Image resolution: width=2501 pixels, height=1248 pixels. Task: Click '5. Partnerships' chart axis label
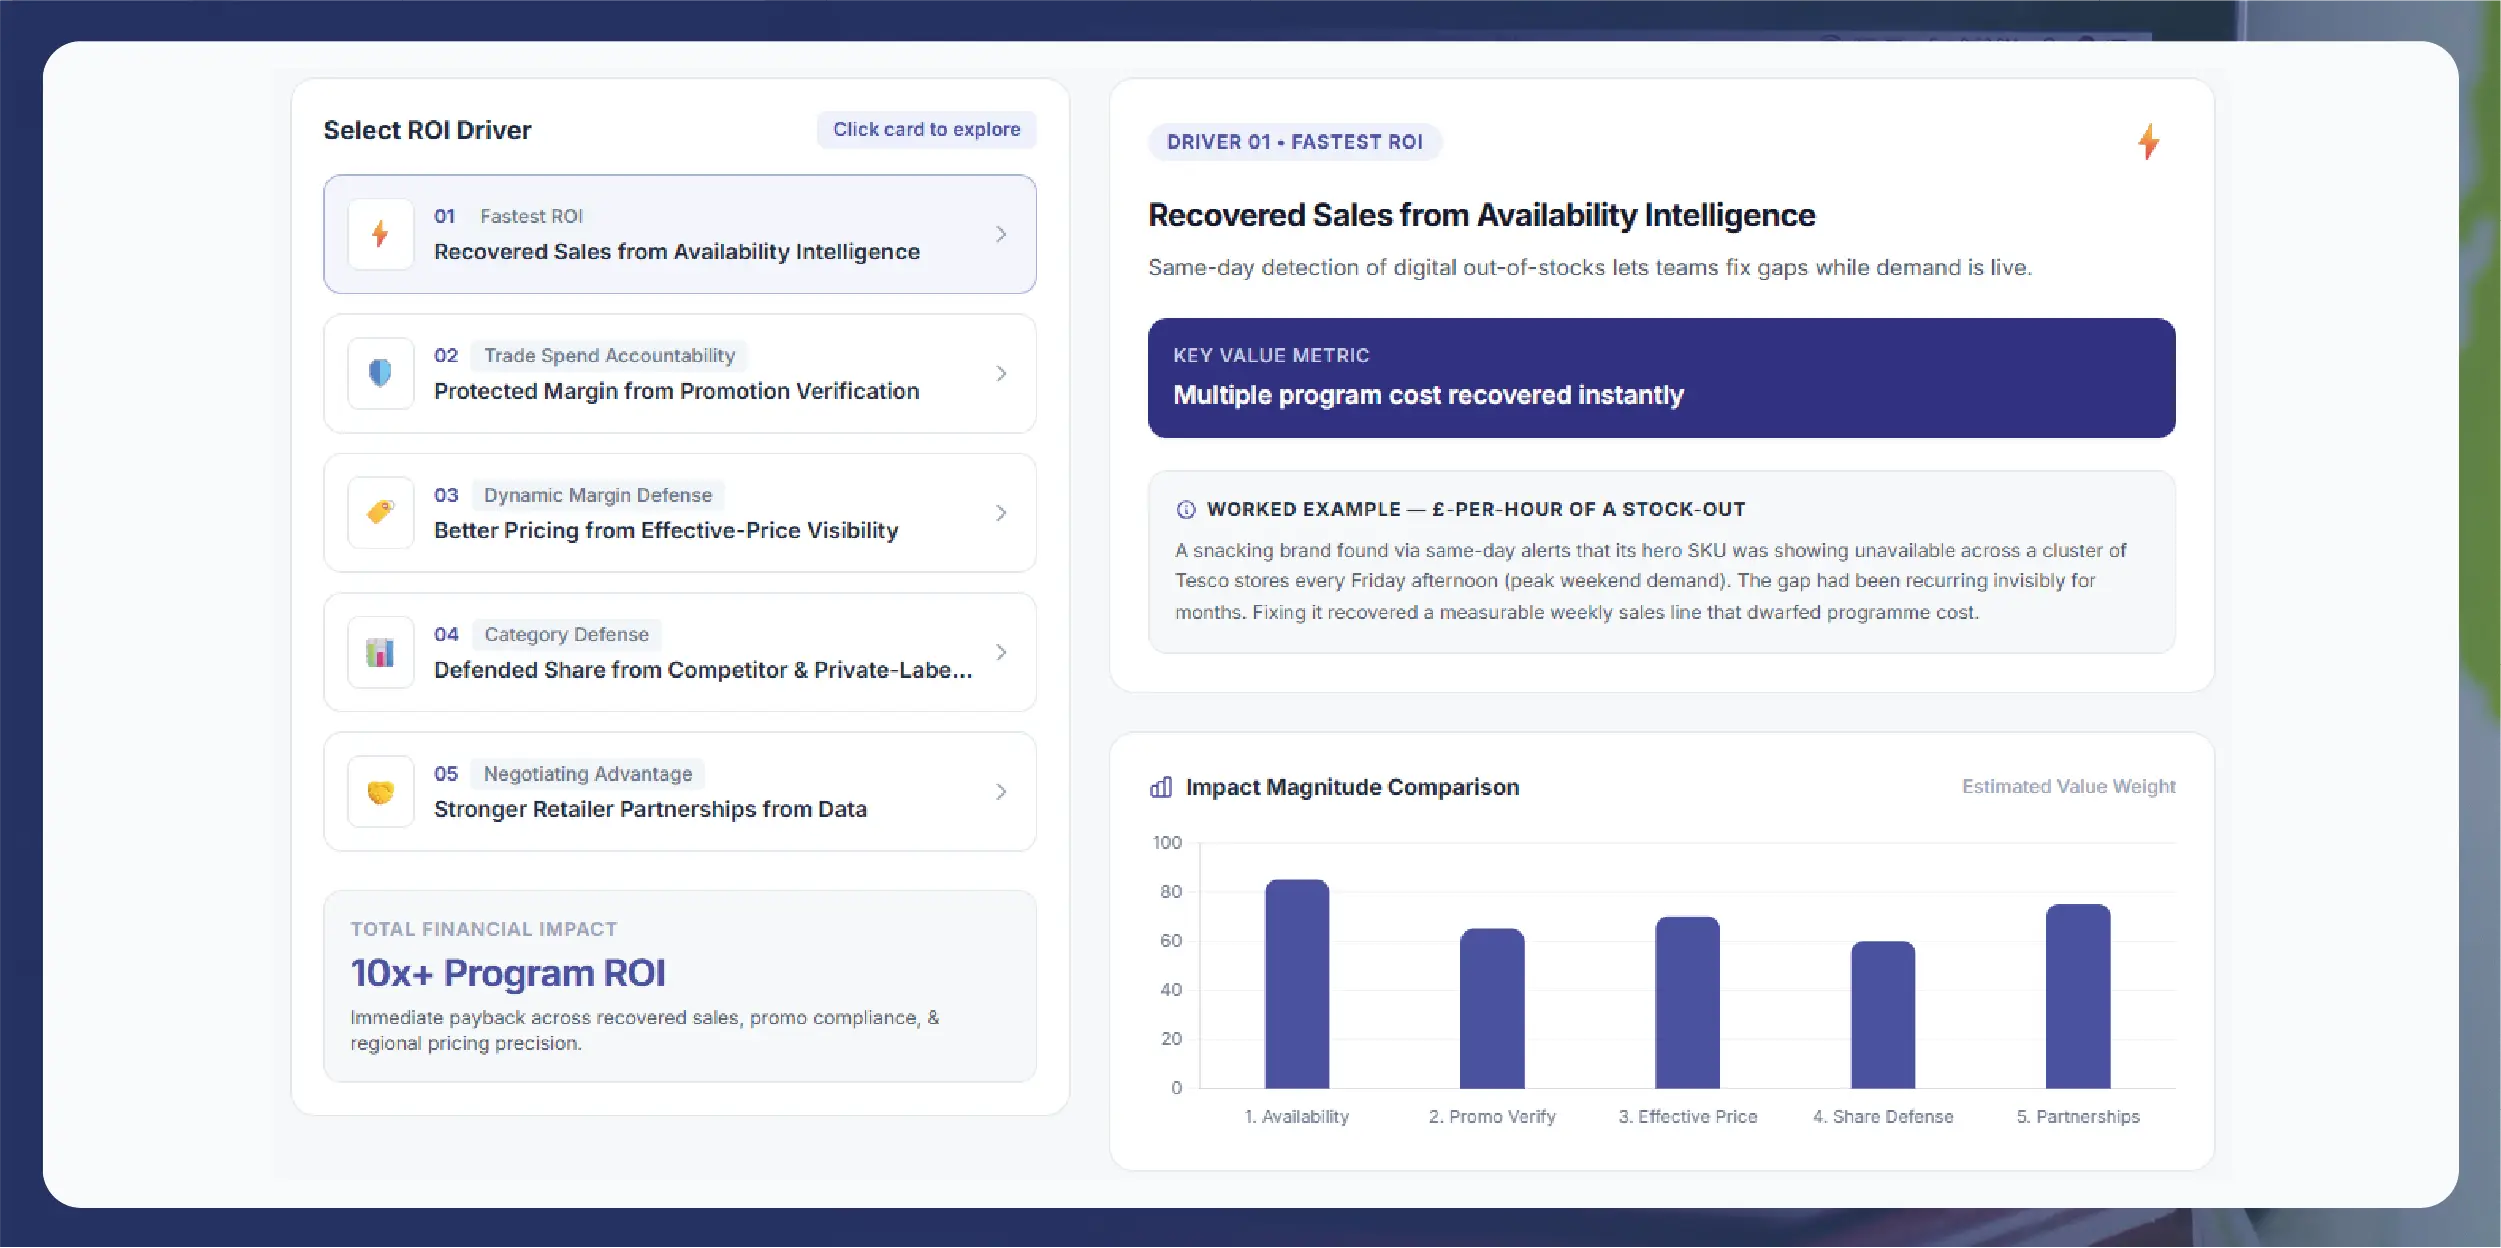pyautogui.click(x=2078, y=1117)
